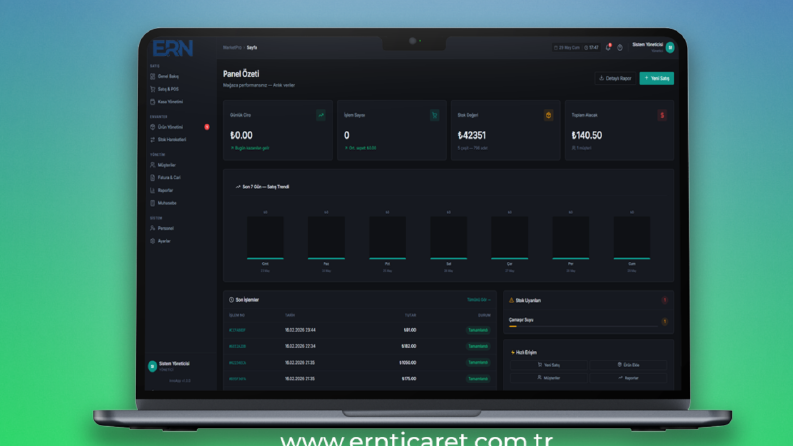Click the Stok Değeri box icon
Screen dimensions: 793x446
(548, 115)
